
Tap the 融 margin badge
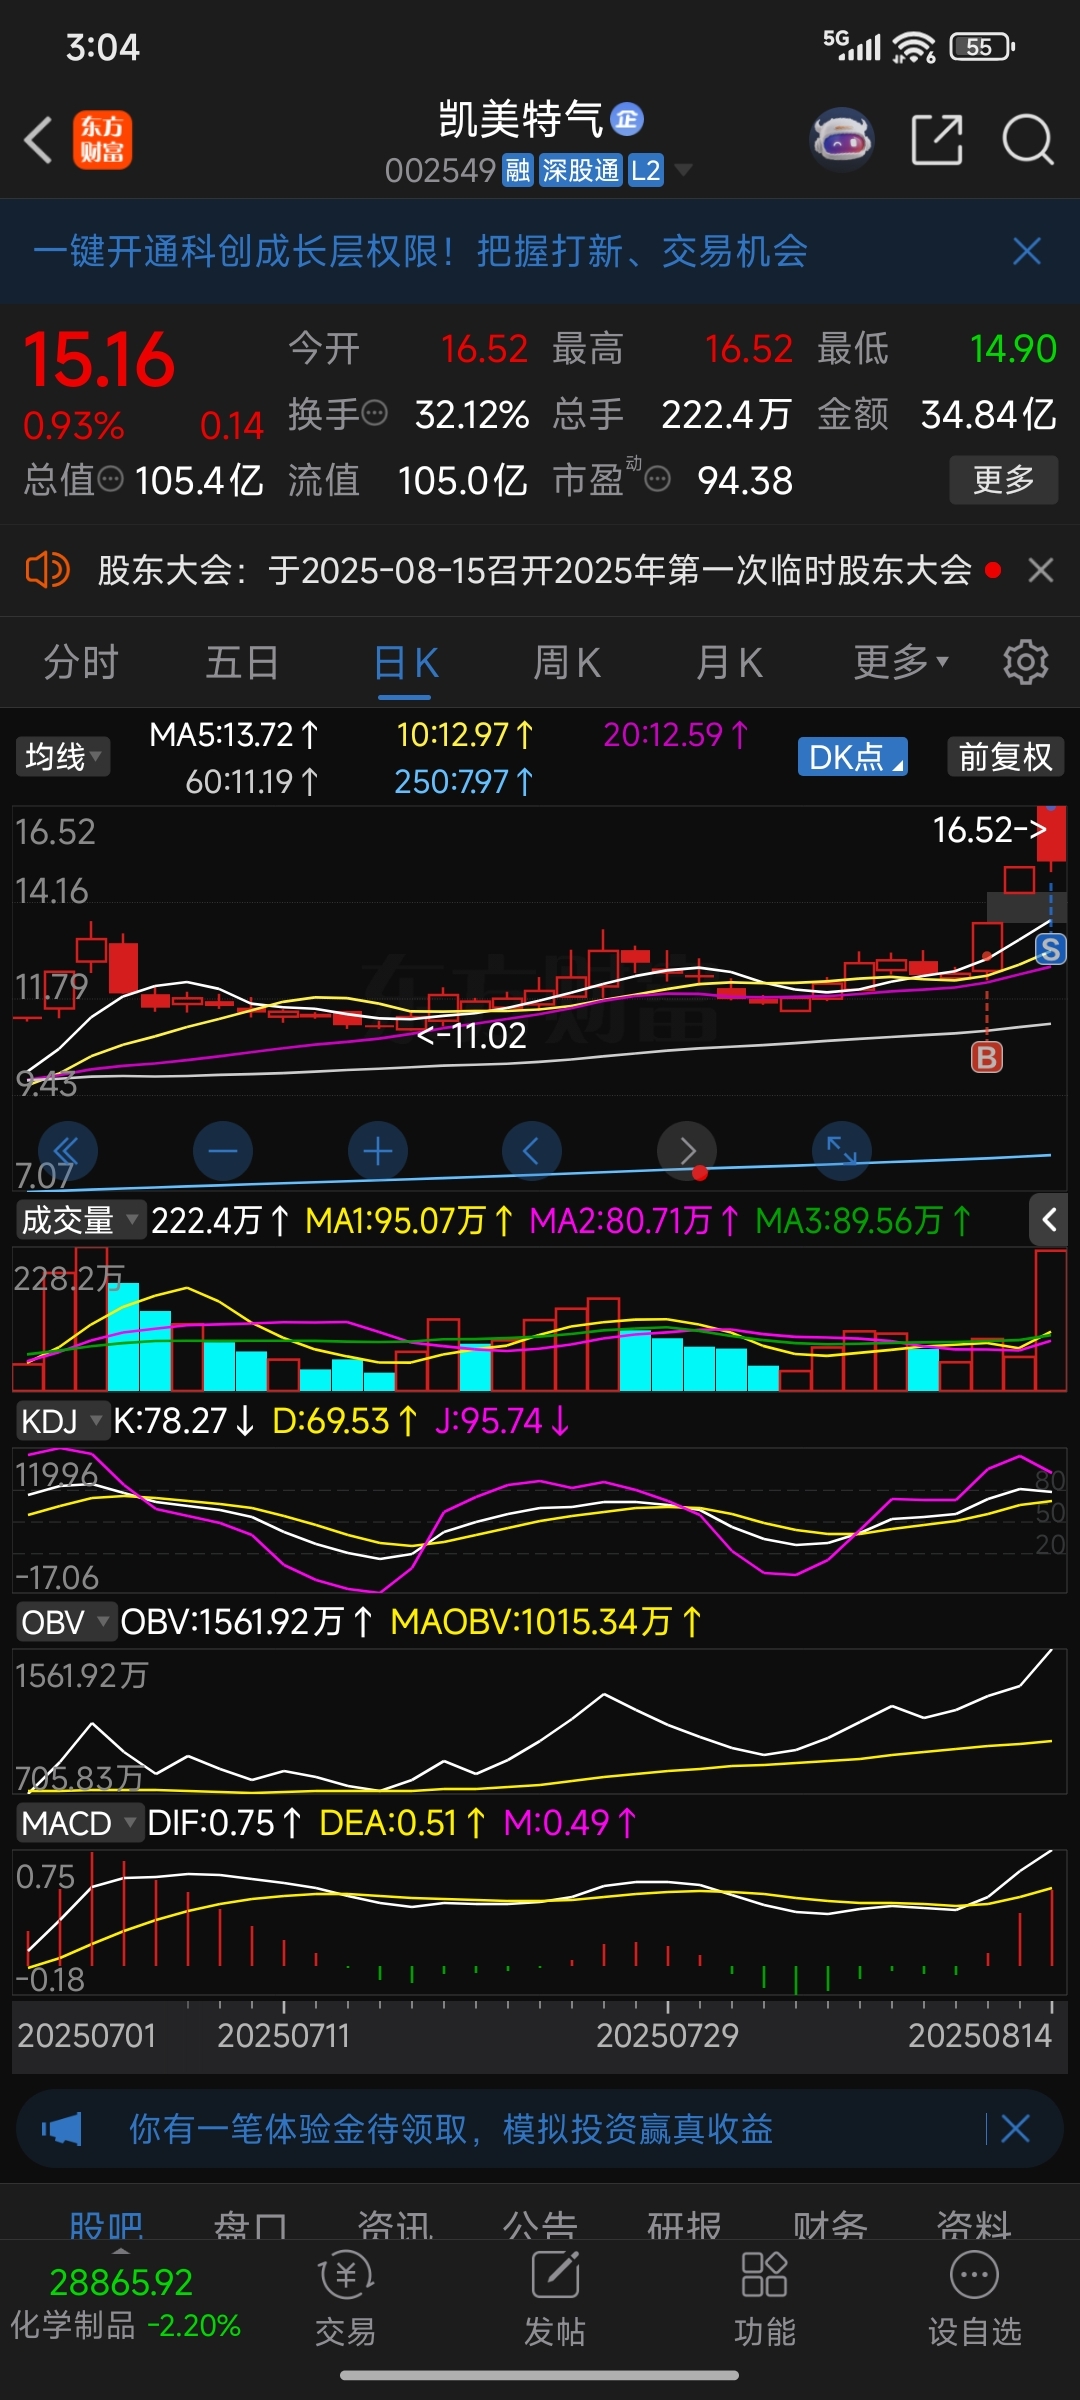(517, 170)
